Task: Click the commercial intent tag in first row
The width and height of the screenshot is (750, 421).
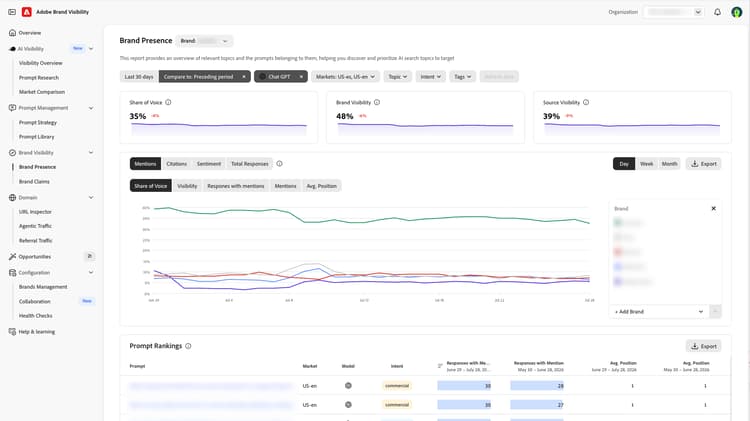Action: pyautogui.click(x=397, y=386)
